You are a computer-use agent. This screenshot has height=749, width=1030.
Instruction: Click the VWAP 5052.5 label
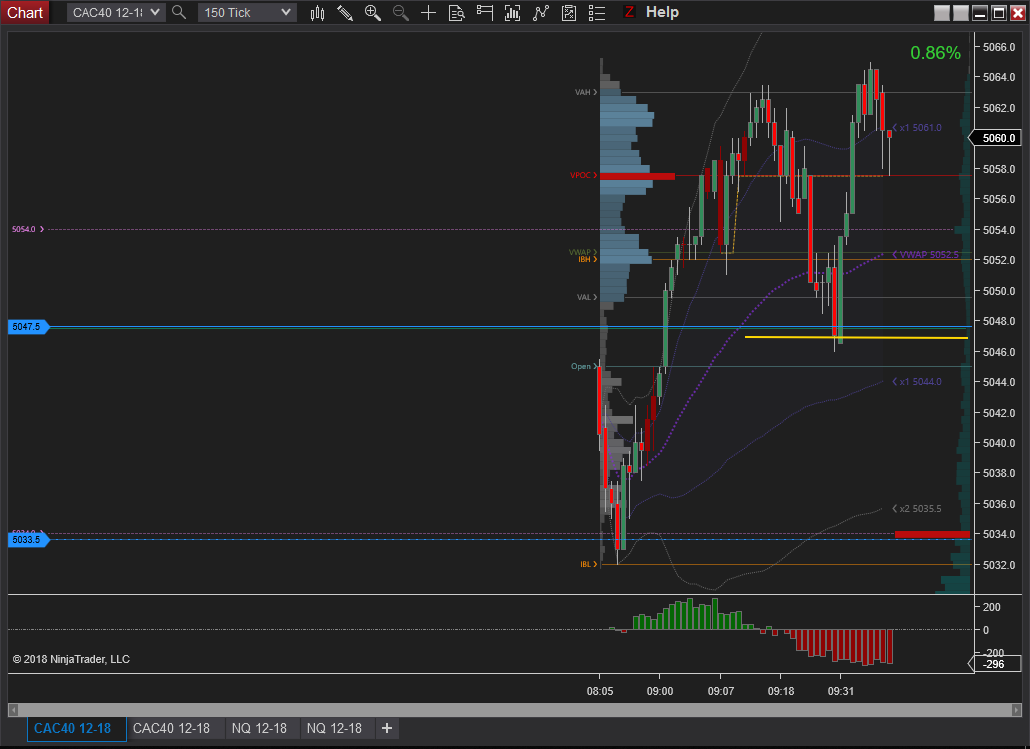tap(926, 254)
